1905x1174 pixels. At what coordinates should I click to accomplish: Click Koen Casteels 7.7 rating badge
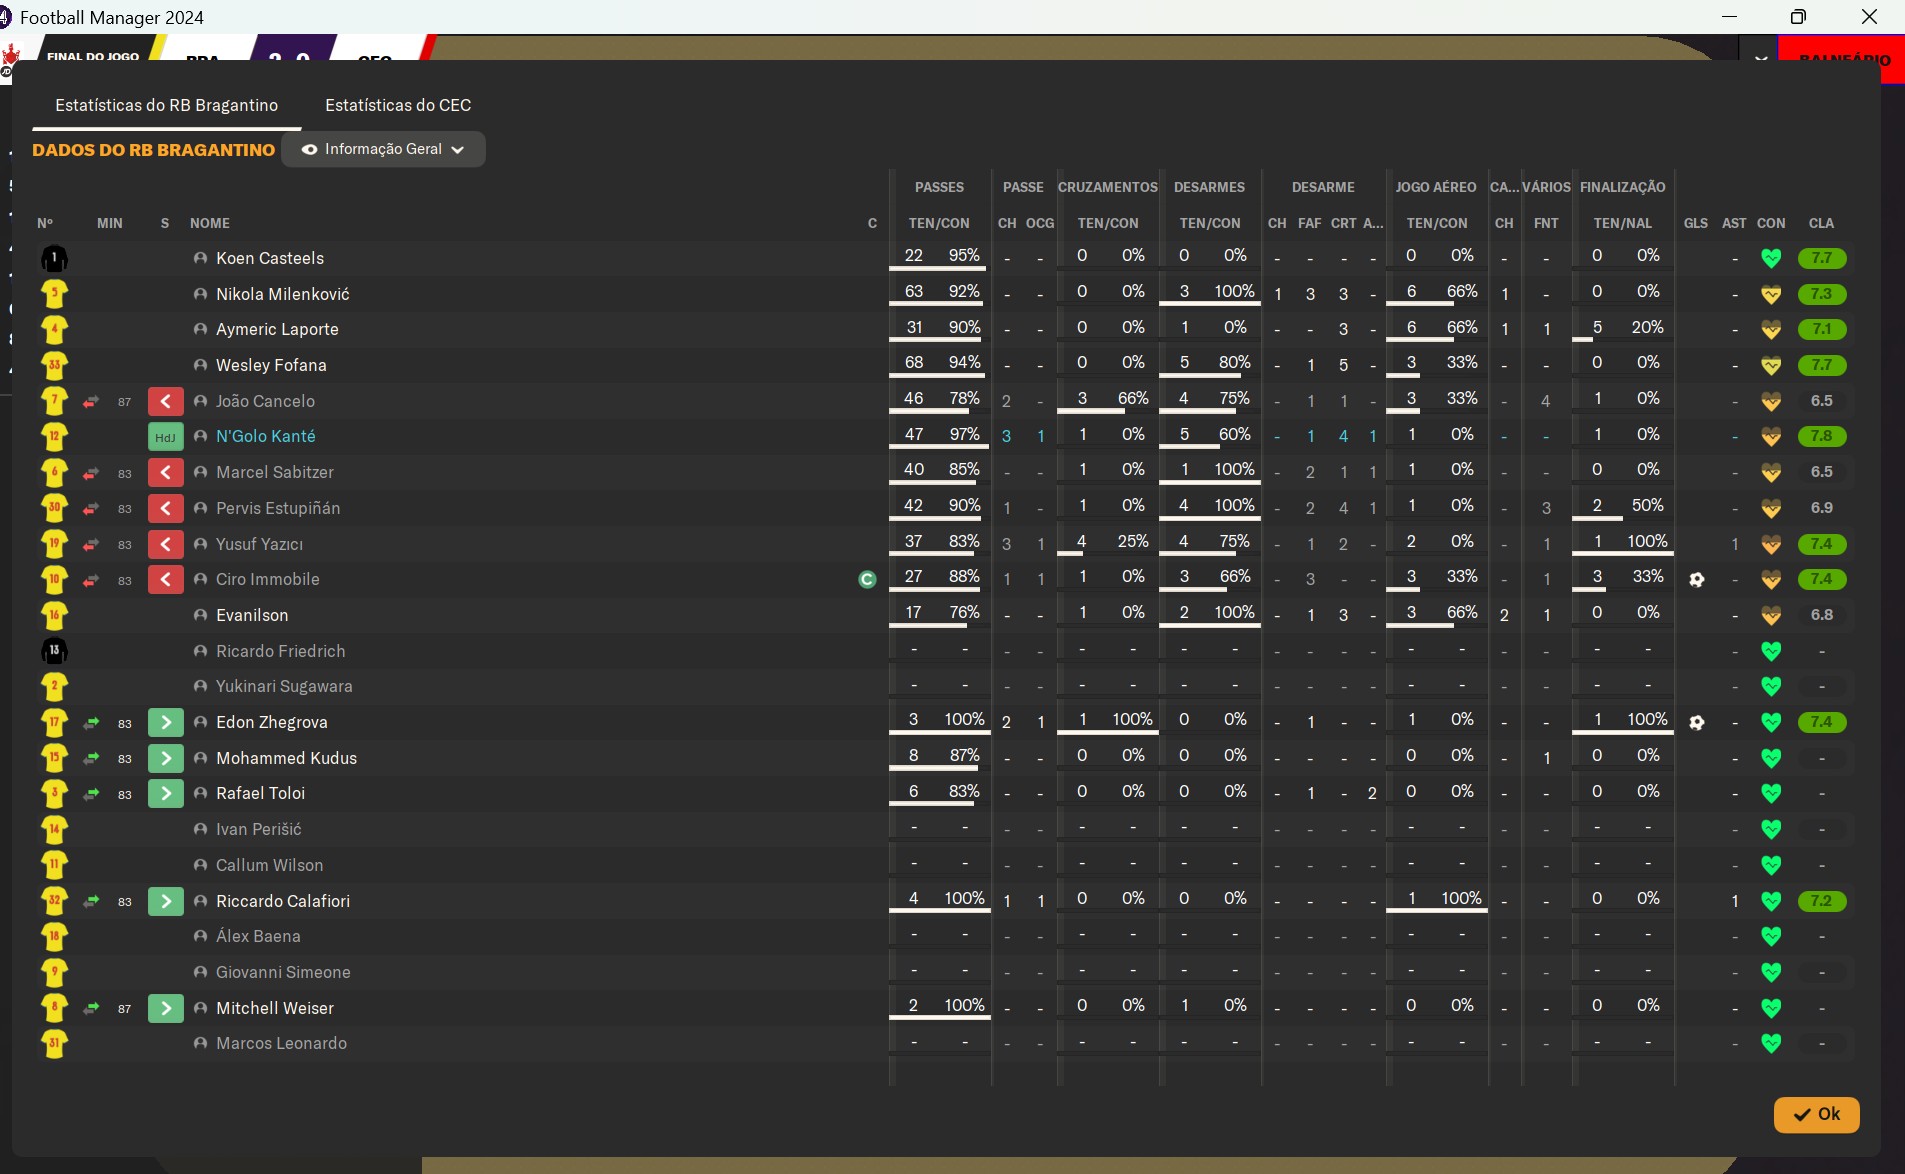[x=1821, y=258]
